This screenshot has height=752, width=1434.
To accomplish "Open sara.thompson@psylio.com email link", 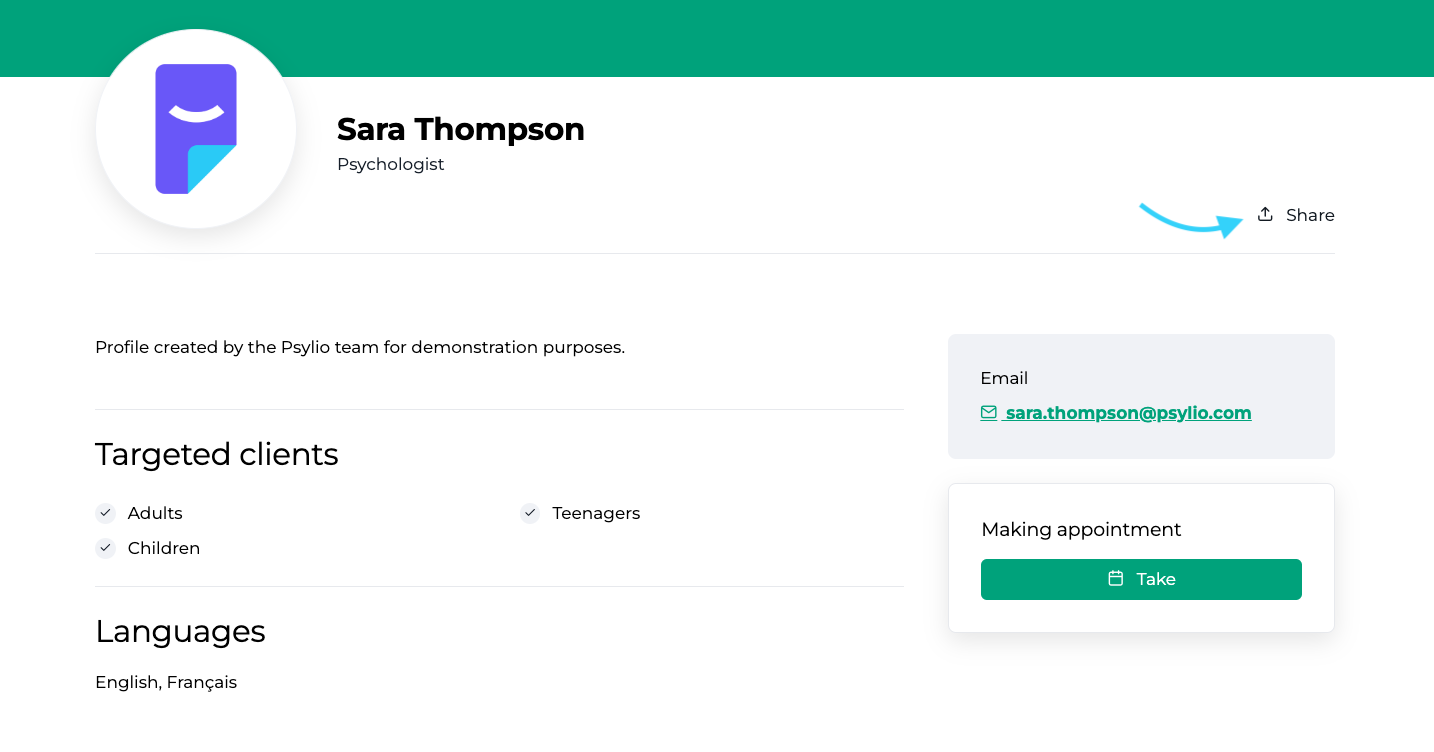I will [1128, 413].
